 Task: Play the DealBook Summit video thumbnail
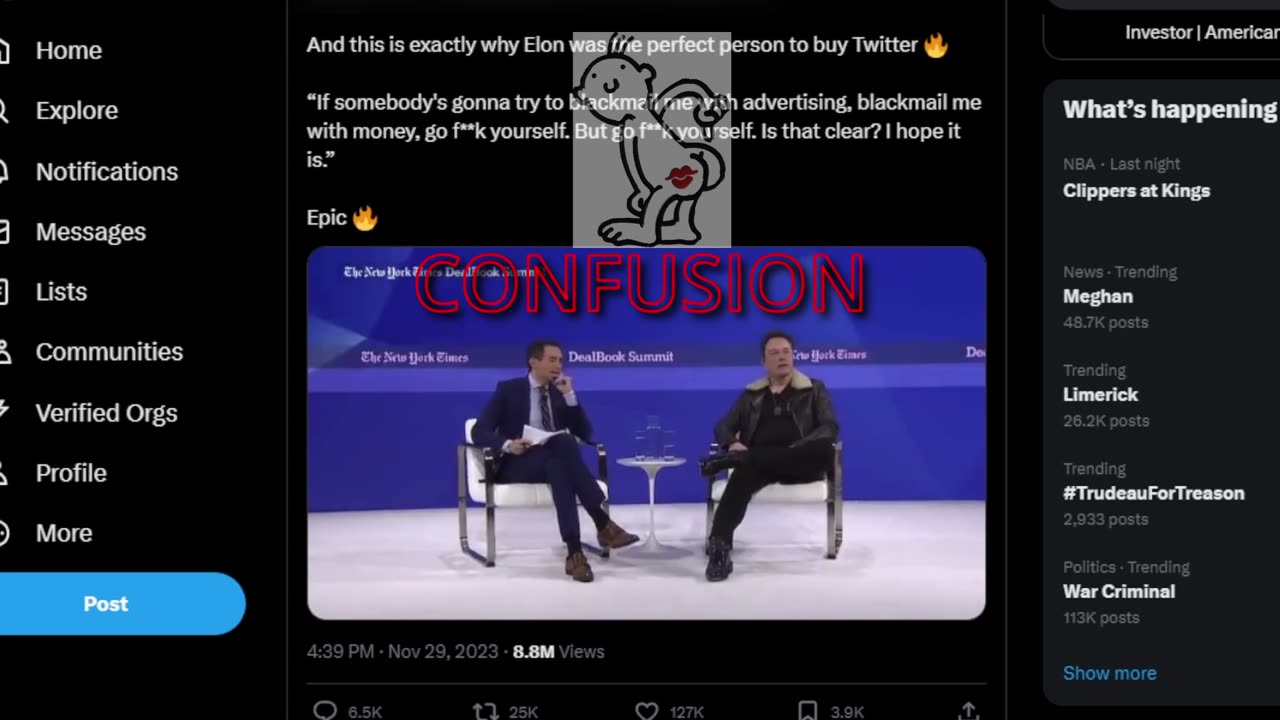[646, 433]
